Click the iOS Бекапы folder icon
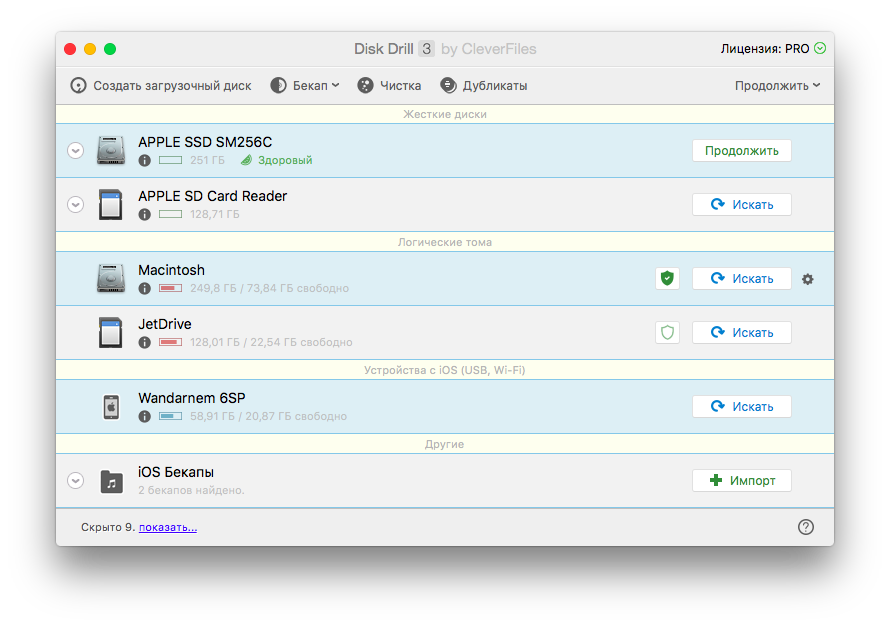890x626 pixels. click(x=111, y=481)
